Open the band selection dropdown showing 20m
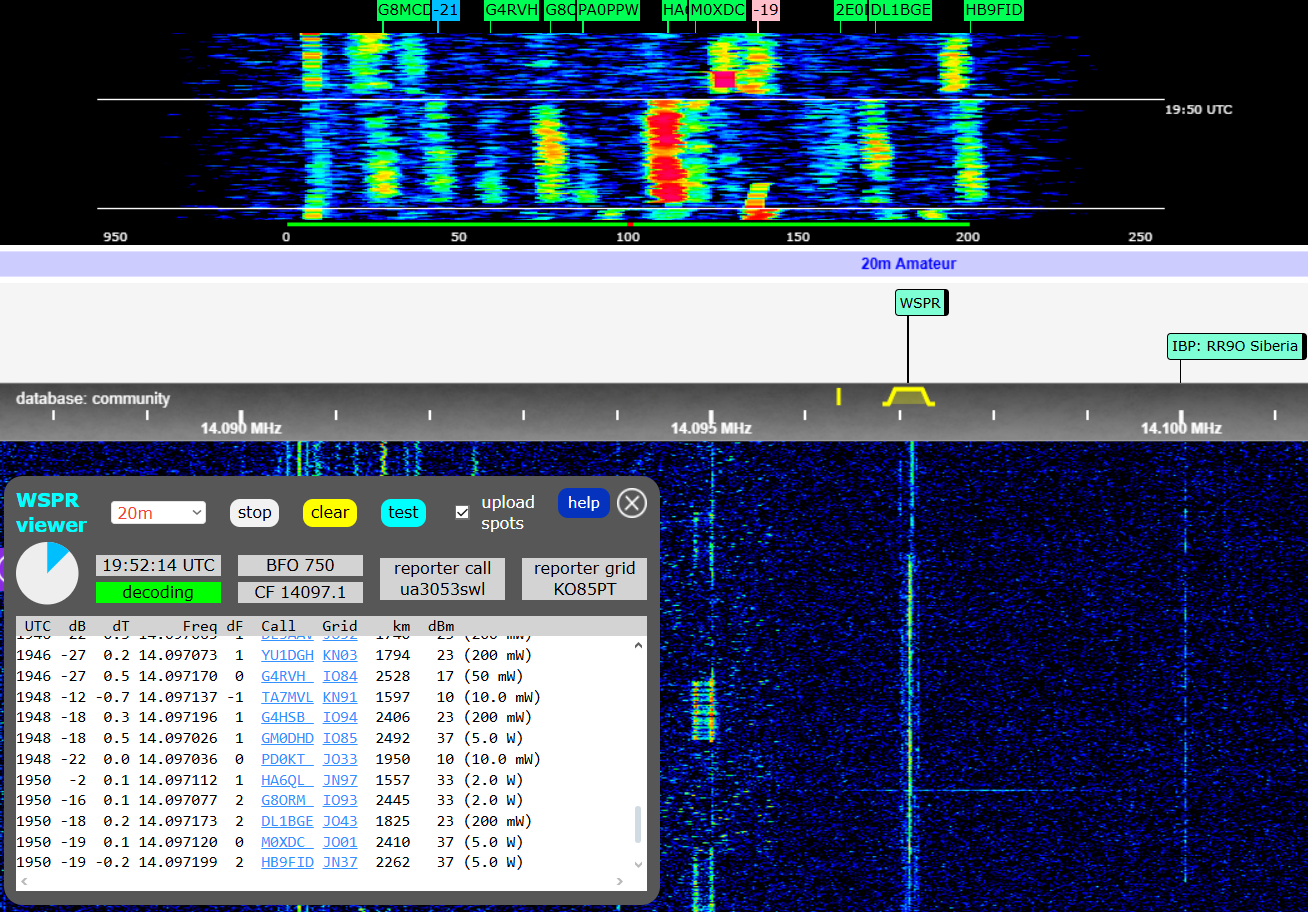Screen dimensions: 1308x912 (x=158, y=511)
